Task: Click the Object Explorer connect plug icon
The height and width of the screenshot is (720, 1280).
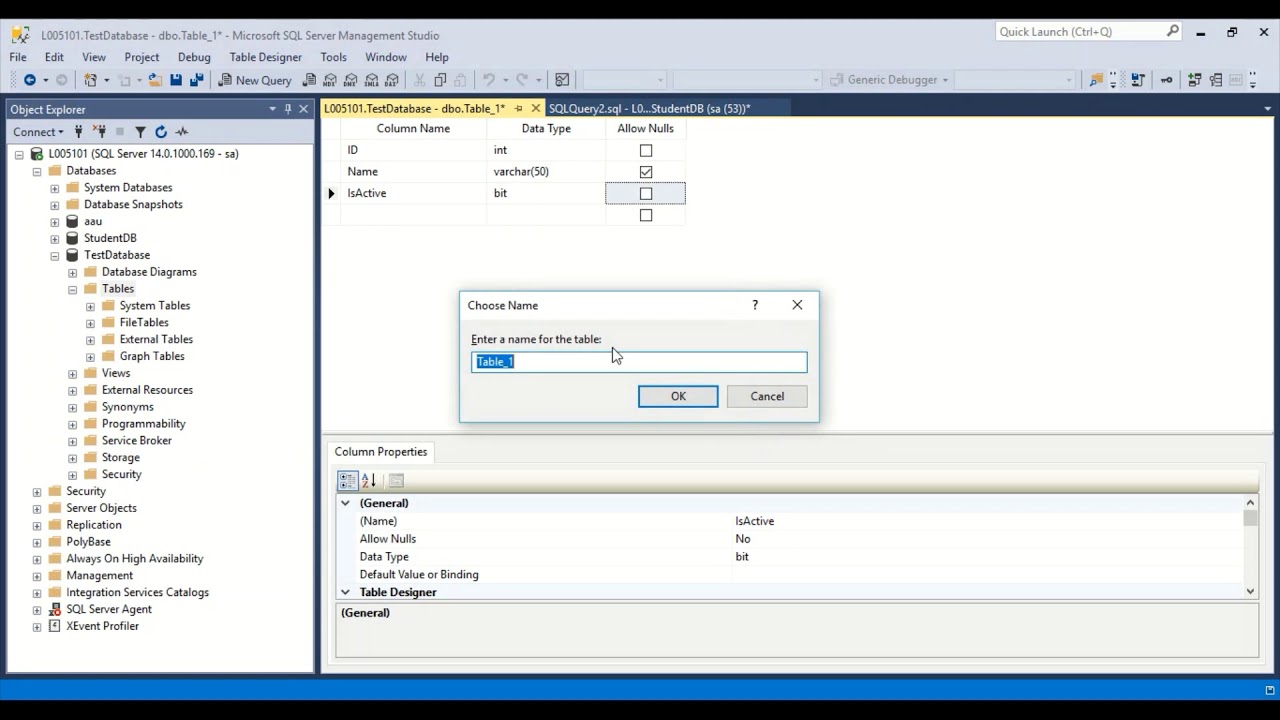Action: [78, 132]
